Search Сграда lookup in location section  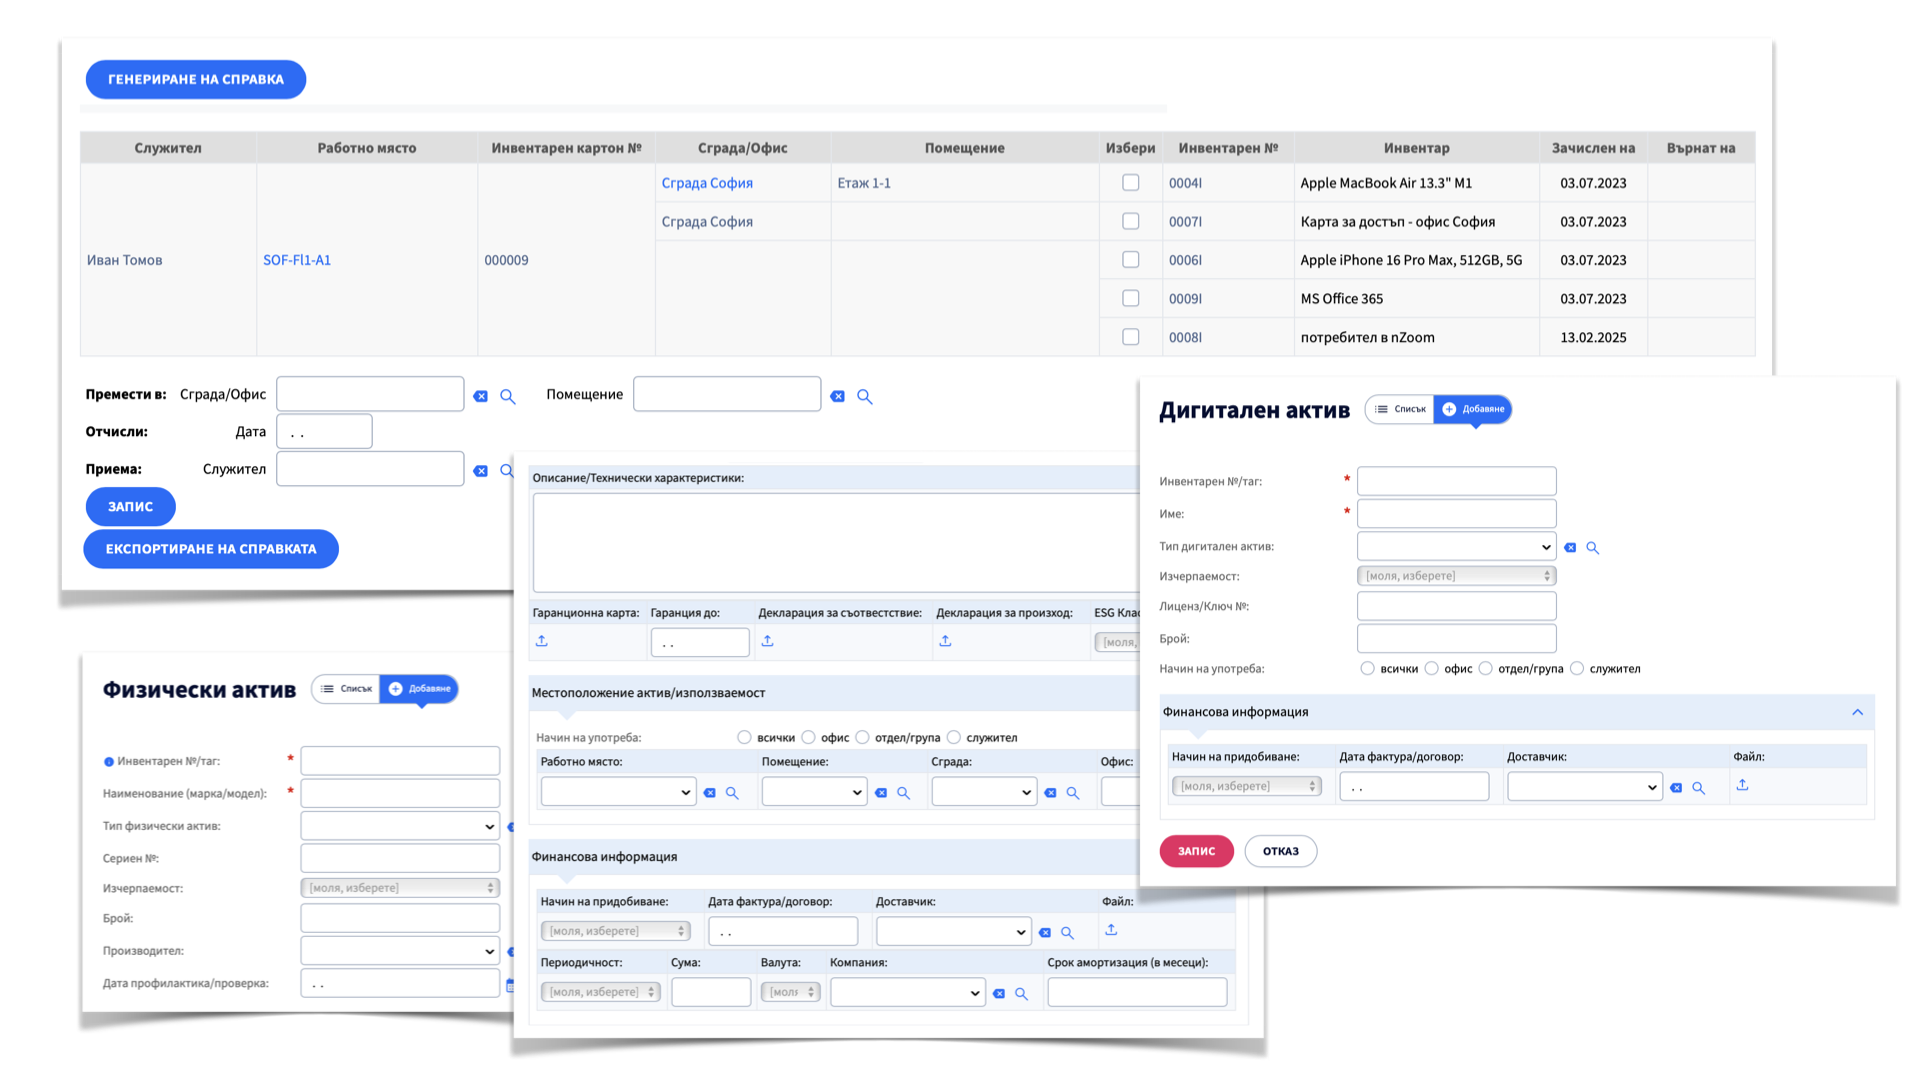1073,793
